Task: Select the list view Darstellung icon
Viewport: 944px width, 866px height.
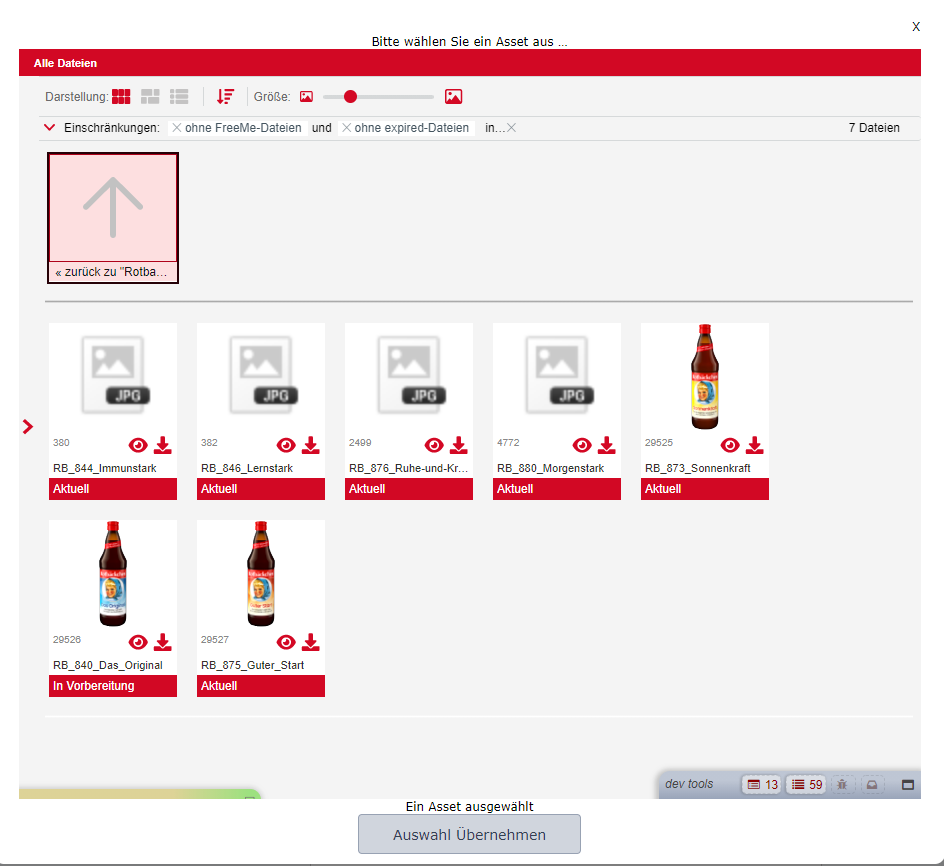Action: tap(179, 96)
